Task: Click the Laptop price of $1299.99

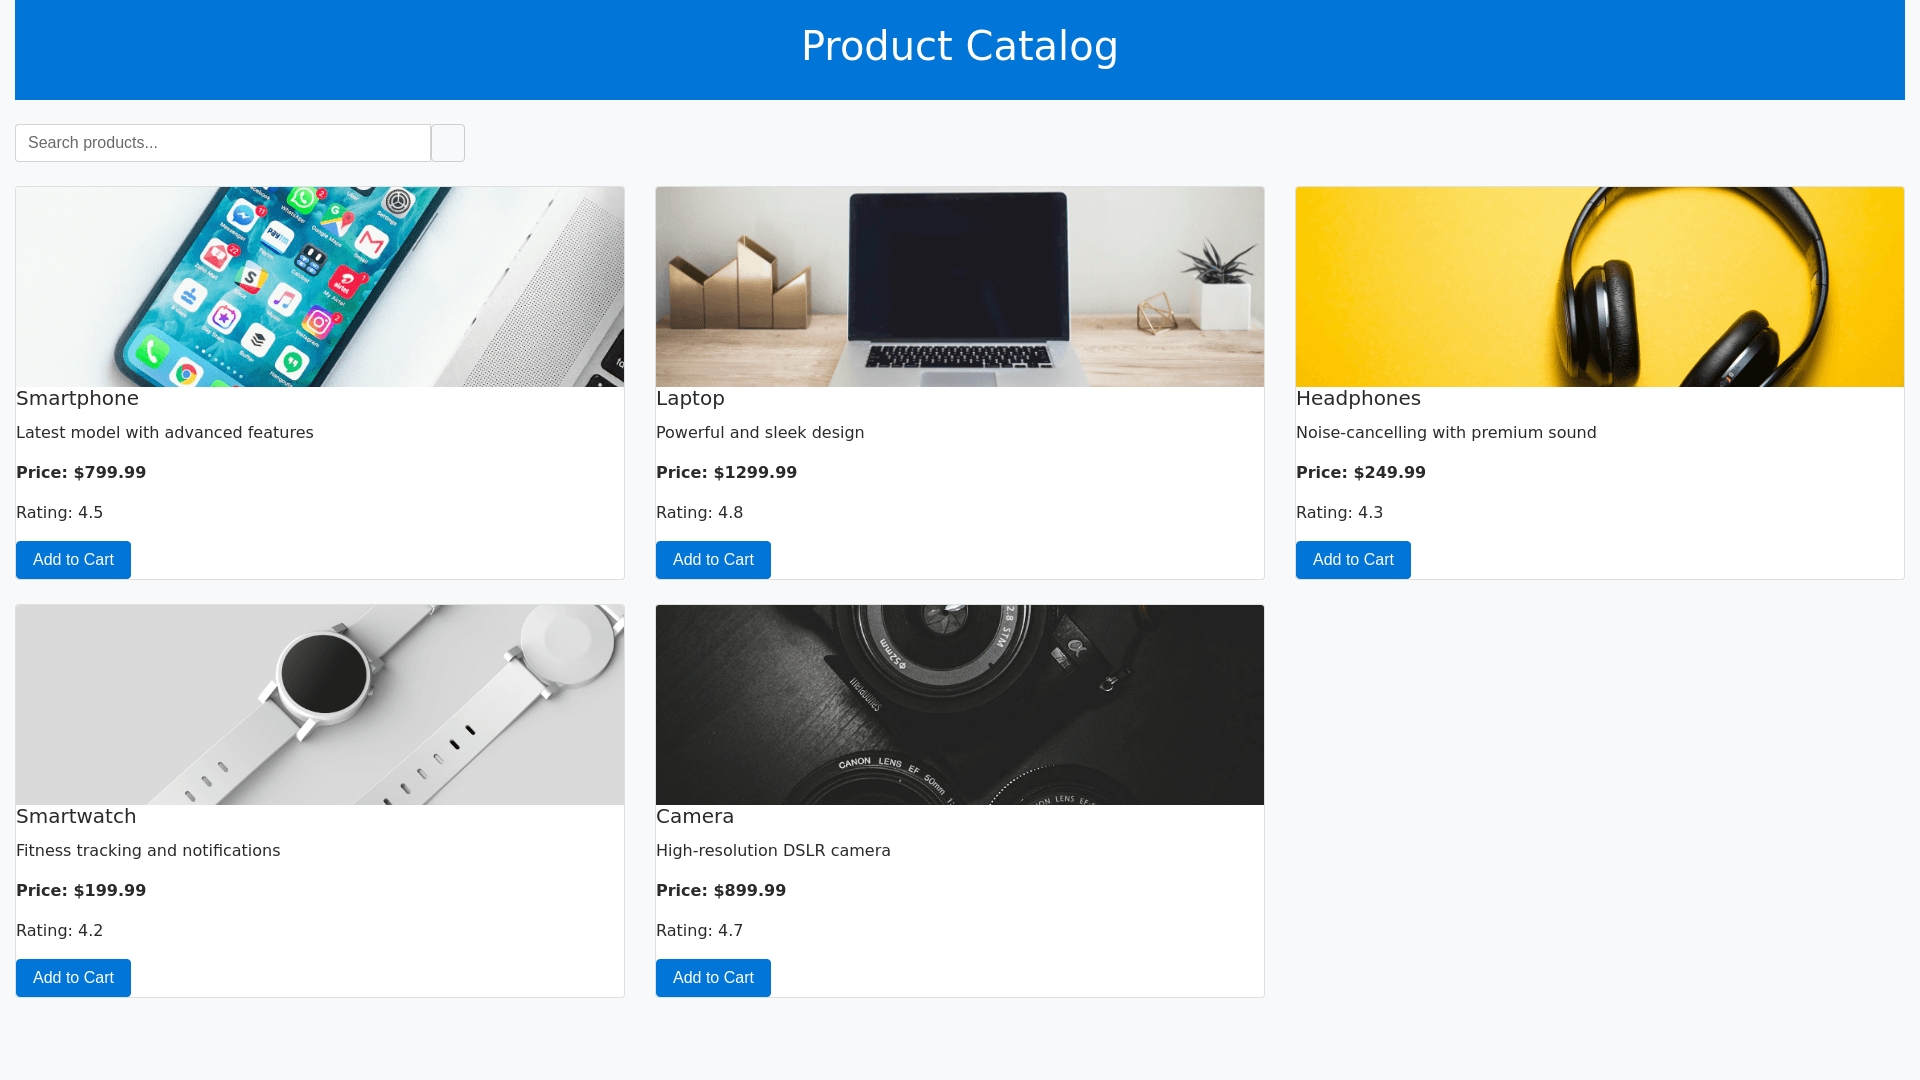Action: pyautogui.click(x=726, y=472)
